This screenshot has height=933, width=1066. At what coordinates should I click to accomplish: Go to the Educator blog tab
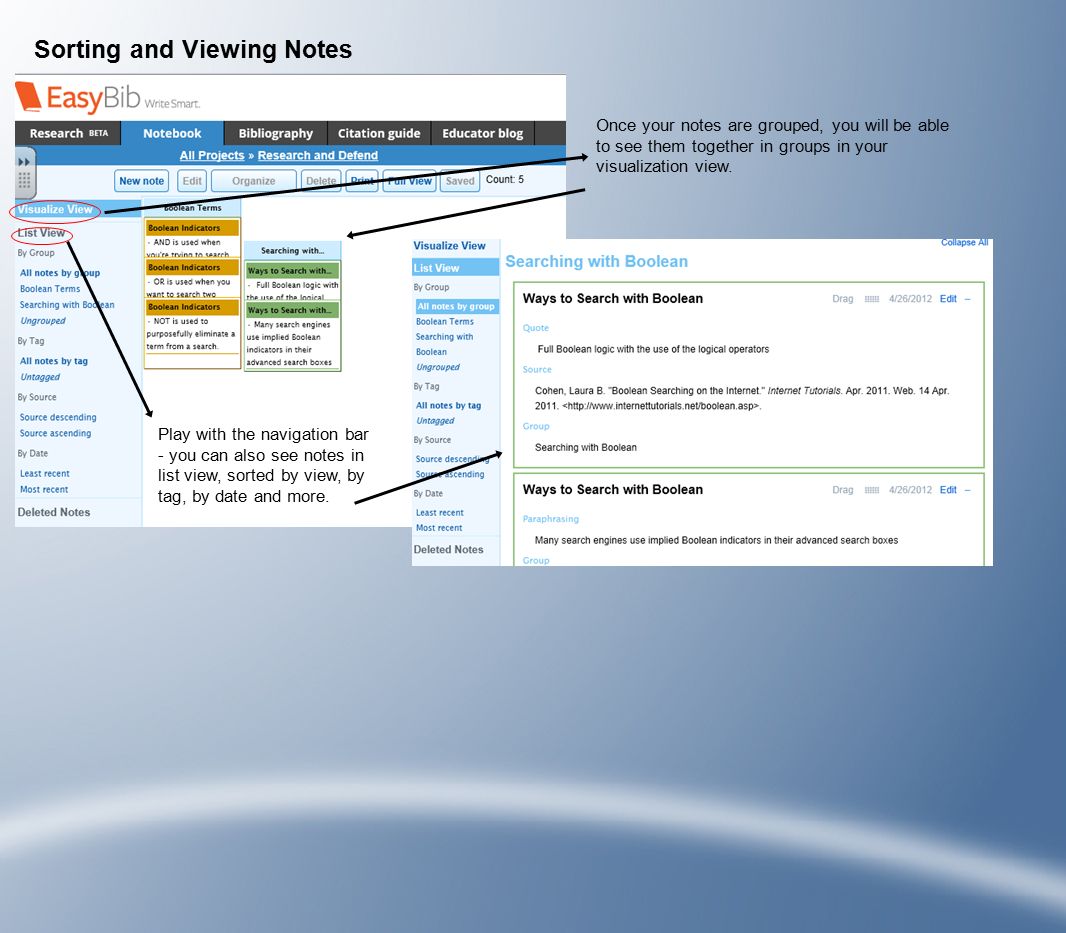pos(483,133)
